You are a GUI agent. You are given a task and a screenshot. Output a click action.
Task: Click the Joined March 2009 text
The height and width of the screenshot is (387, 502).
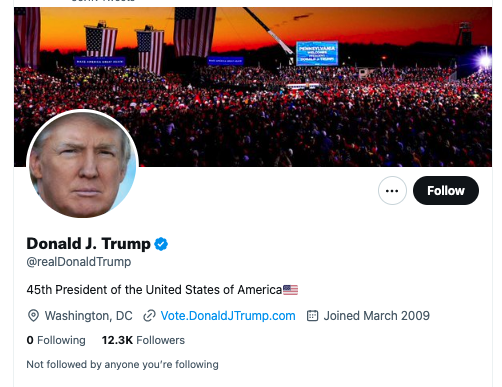[377, 316]
